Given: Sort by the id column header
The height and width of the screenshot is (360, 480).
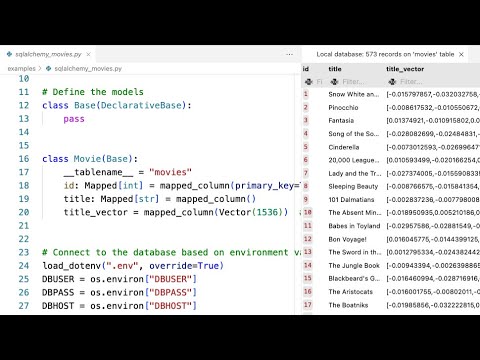Looking at the screenshot, I should coord(306,69).
